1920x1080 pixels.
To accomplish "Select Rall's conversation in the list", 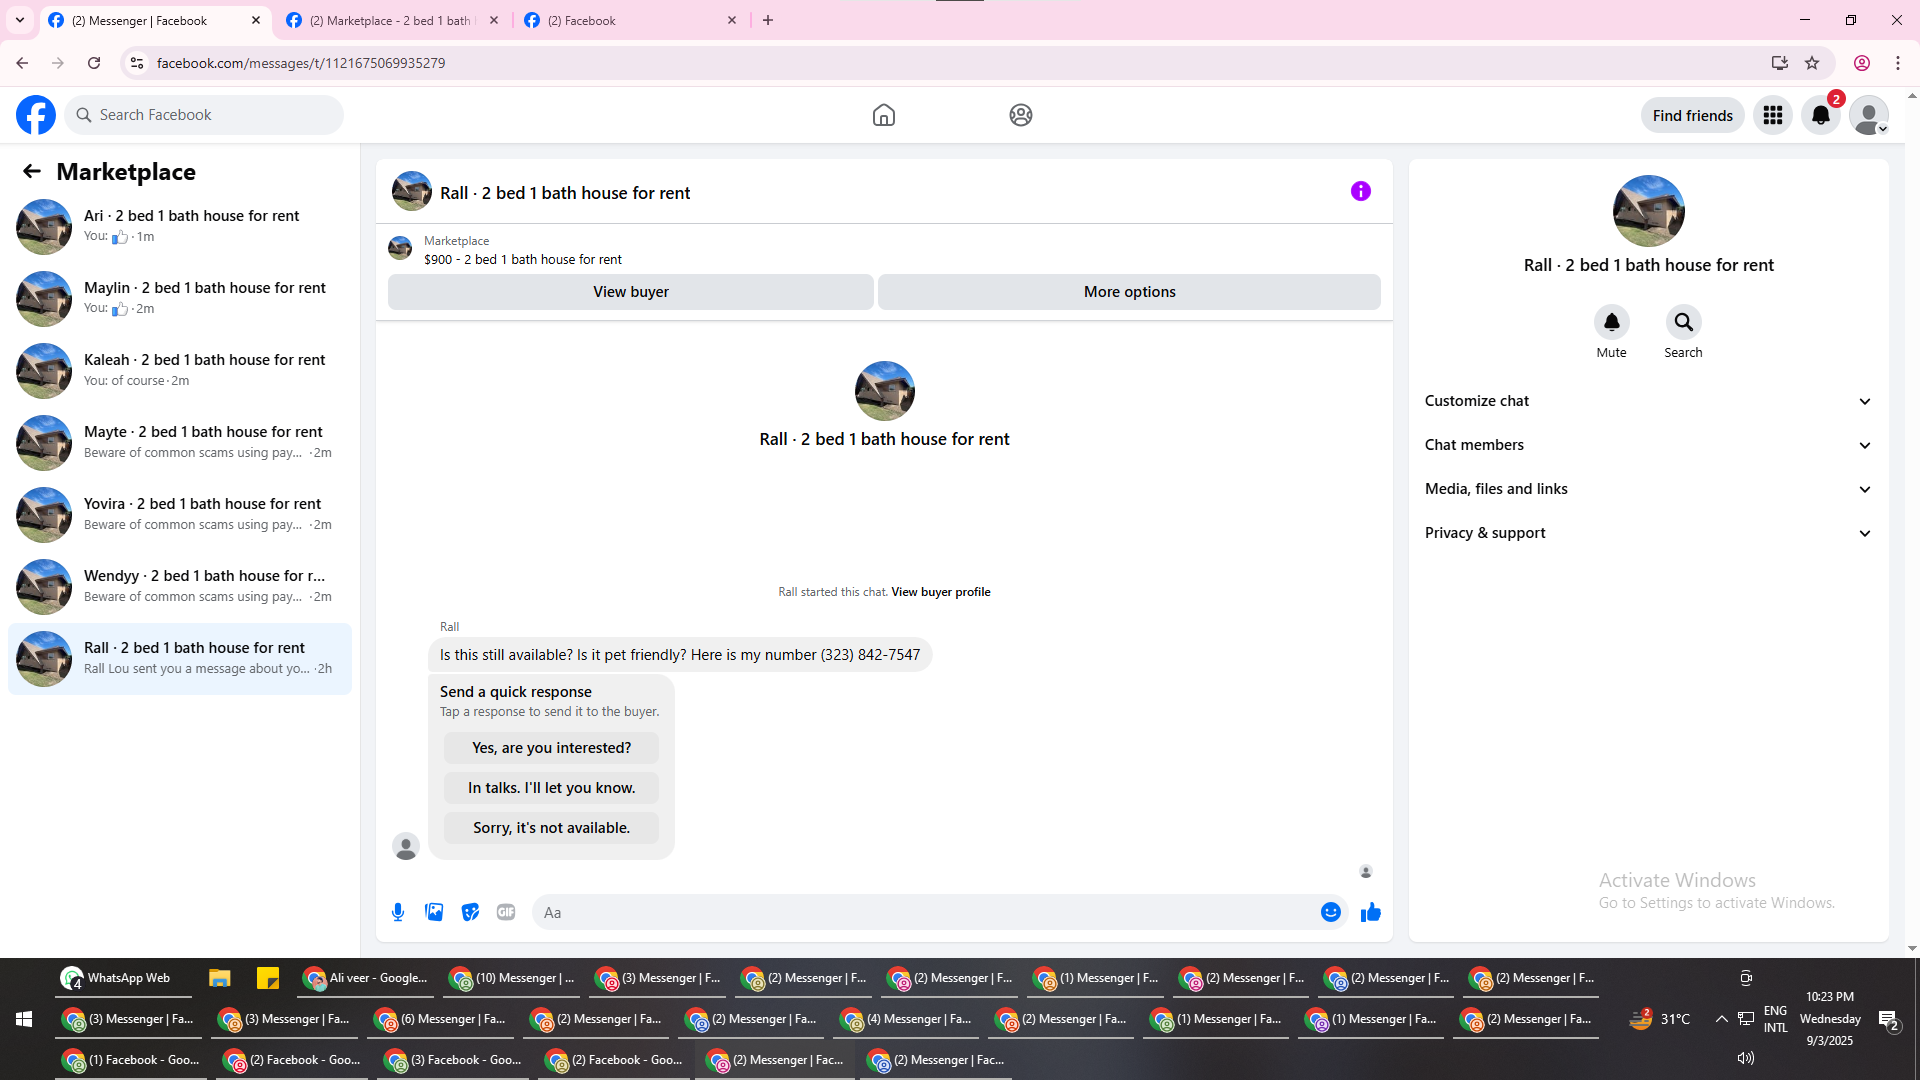I will click(180, 659).
